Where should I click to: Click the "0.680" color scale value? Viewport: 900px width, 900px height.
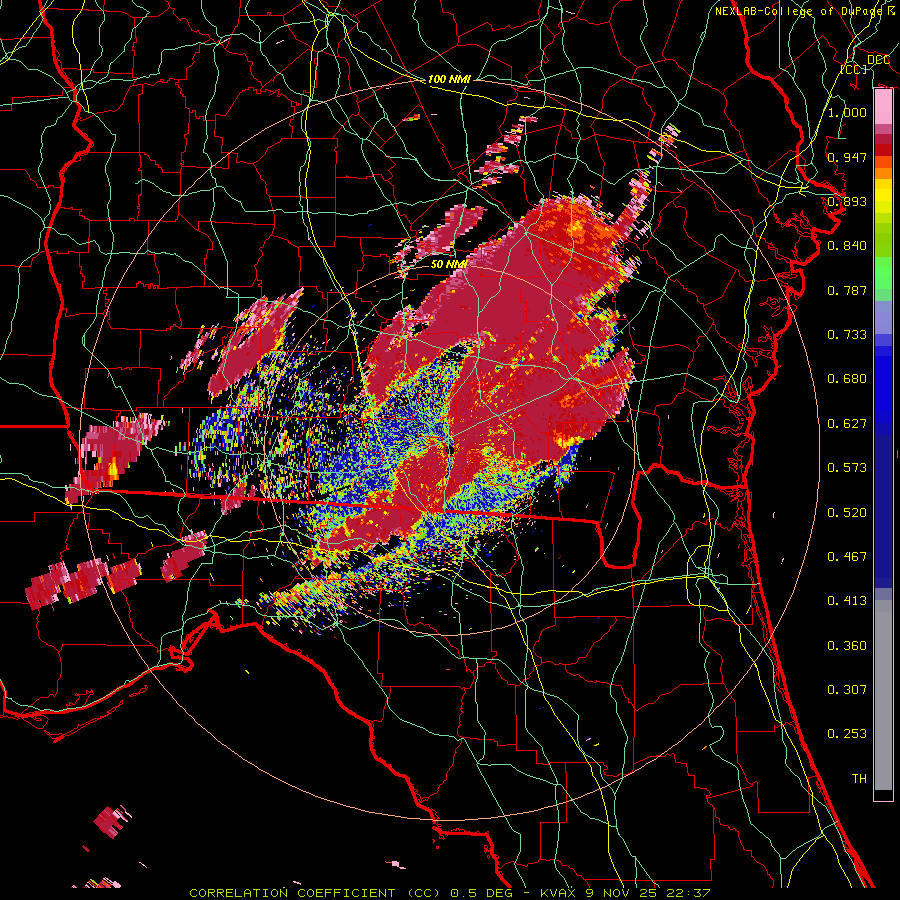click(847, 379)
